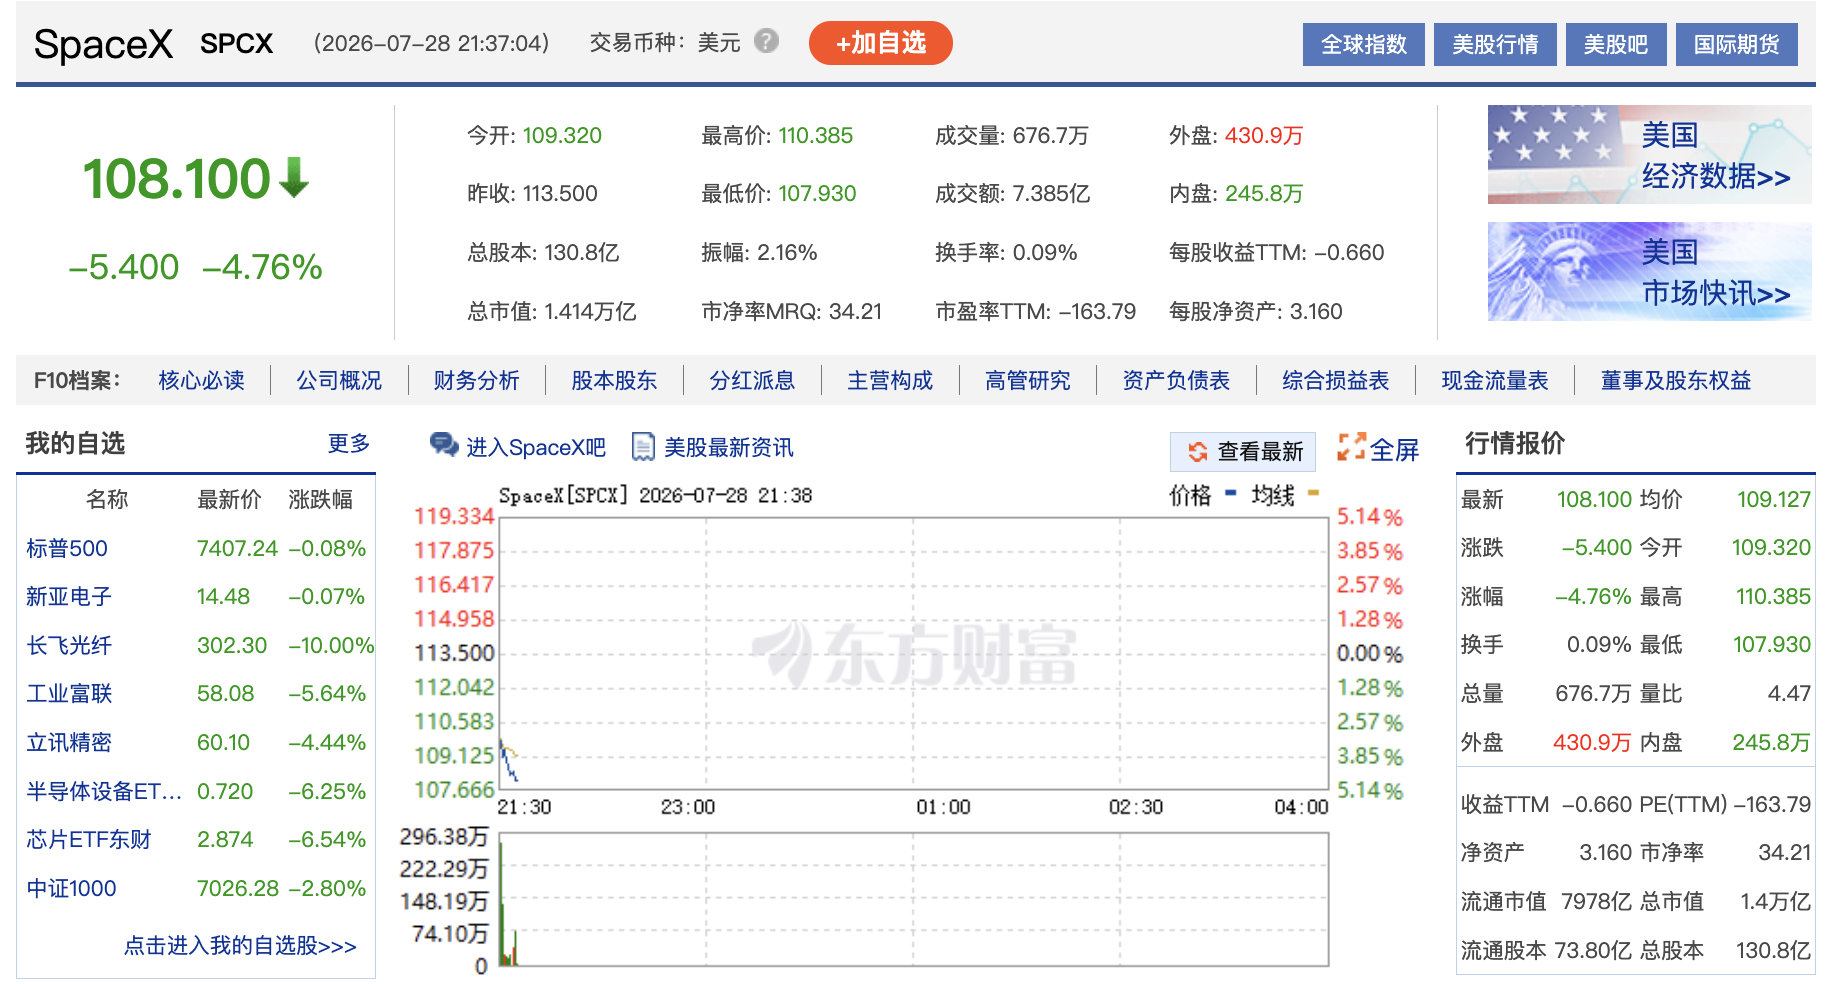Open 芯片ETF东财 in the watchlist

[89, 839]
